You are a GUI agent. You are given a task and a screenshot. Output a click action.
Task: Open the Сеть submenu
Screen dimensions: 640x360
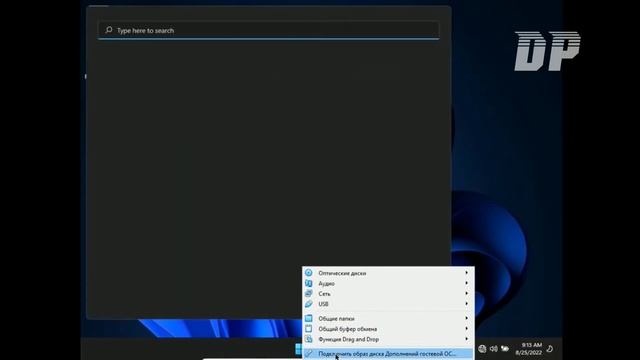click(388, 293)
